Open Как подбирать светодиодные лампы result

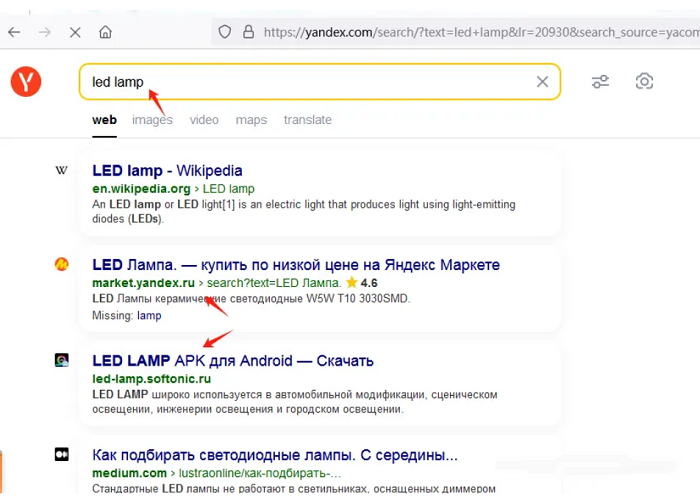tap(275, 455)
